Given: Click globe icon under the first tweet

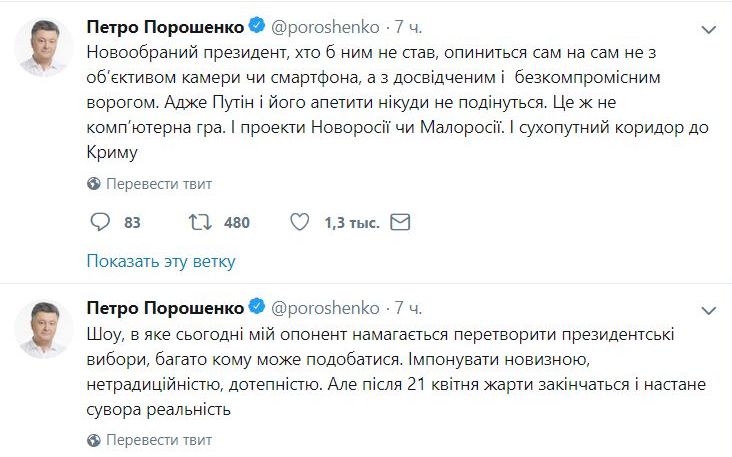Looking at the screenshot, I should pos(95,183).
